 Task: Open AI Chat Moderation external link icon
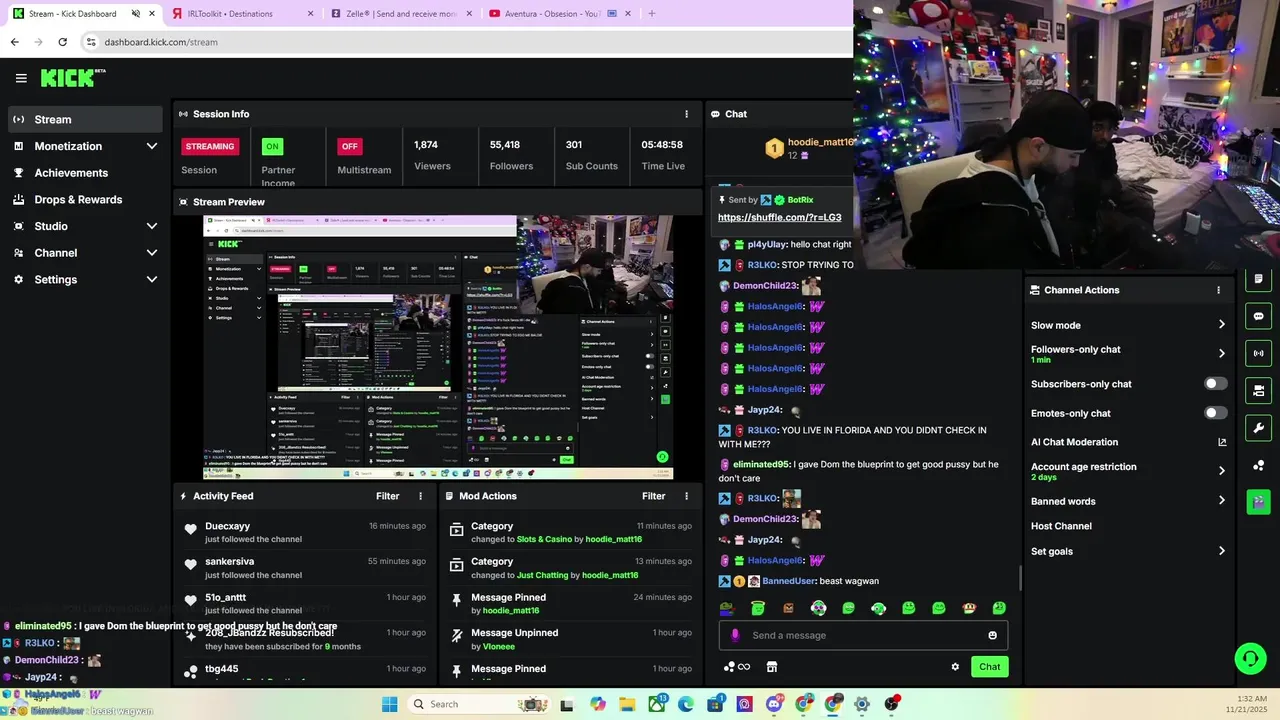(1222, 442)
